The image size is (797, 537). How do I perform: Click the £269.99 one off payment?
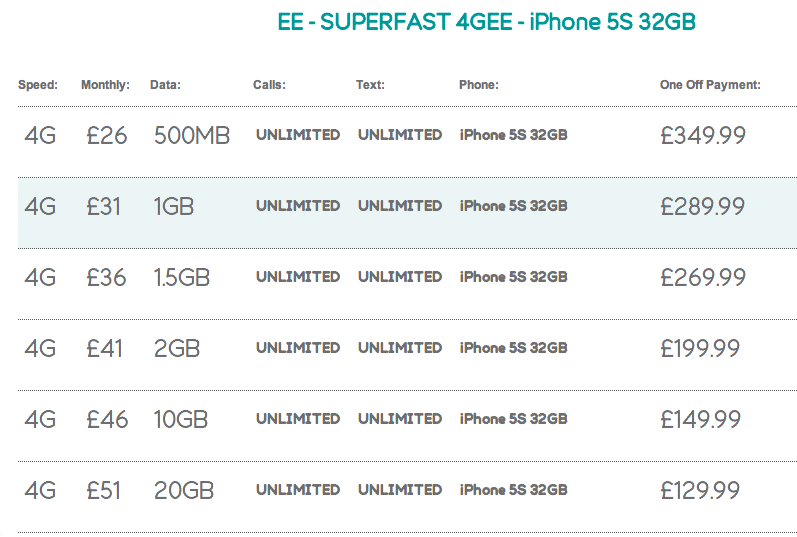[x=703, y=277]
